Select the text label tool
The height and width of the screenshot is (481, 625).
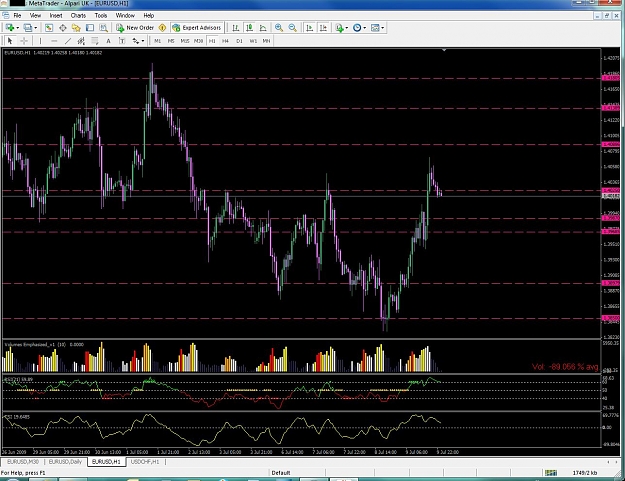pos(122,41)
